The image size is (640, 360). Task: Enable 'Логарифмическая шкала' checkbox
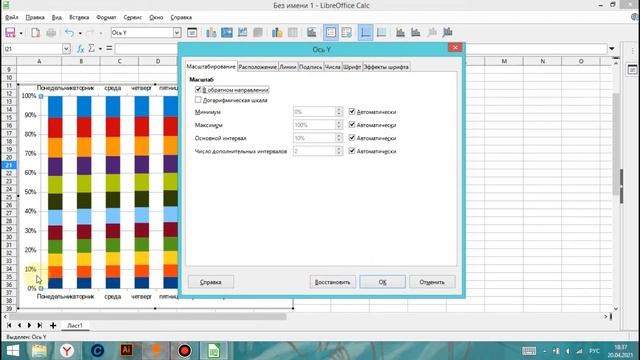(x=198, y=100)
